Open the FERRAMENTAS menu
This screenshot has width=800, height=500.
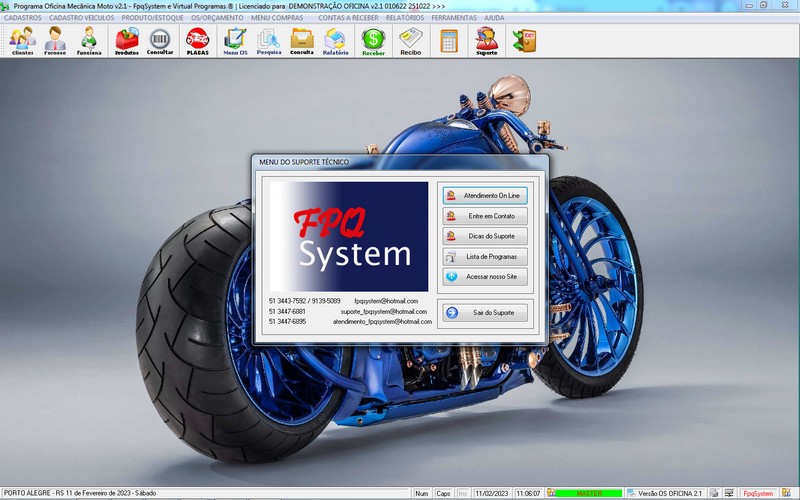point(454,18)
